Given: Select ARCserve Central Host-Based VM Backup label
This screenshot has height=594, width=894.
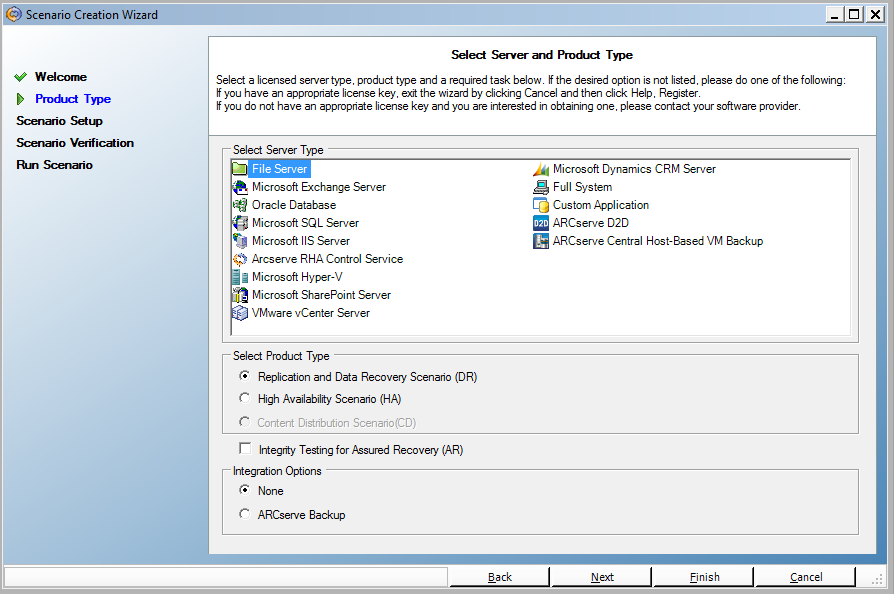Looking at the screenshot, I should (657, 241).
